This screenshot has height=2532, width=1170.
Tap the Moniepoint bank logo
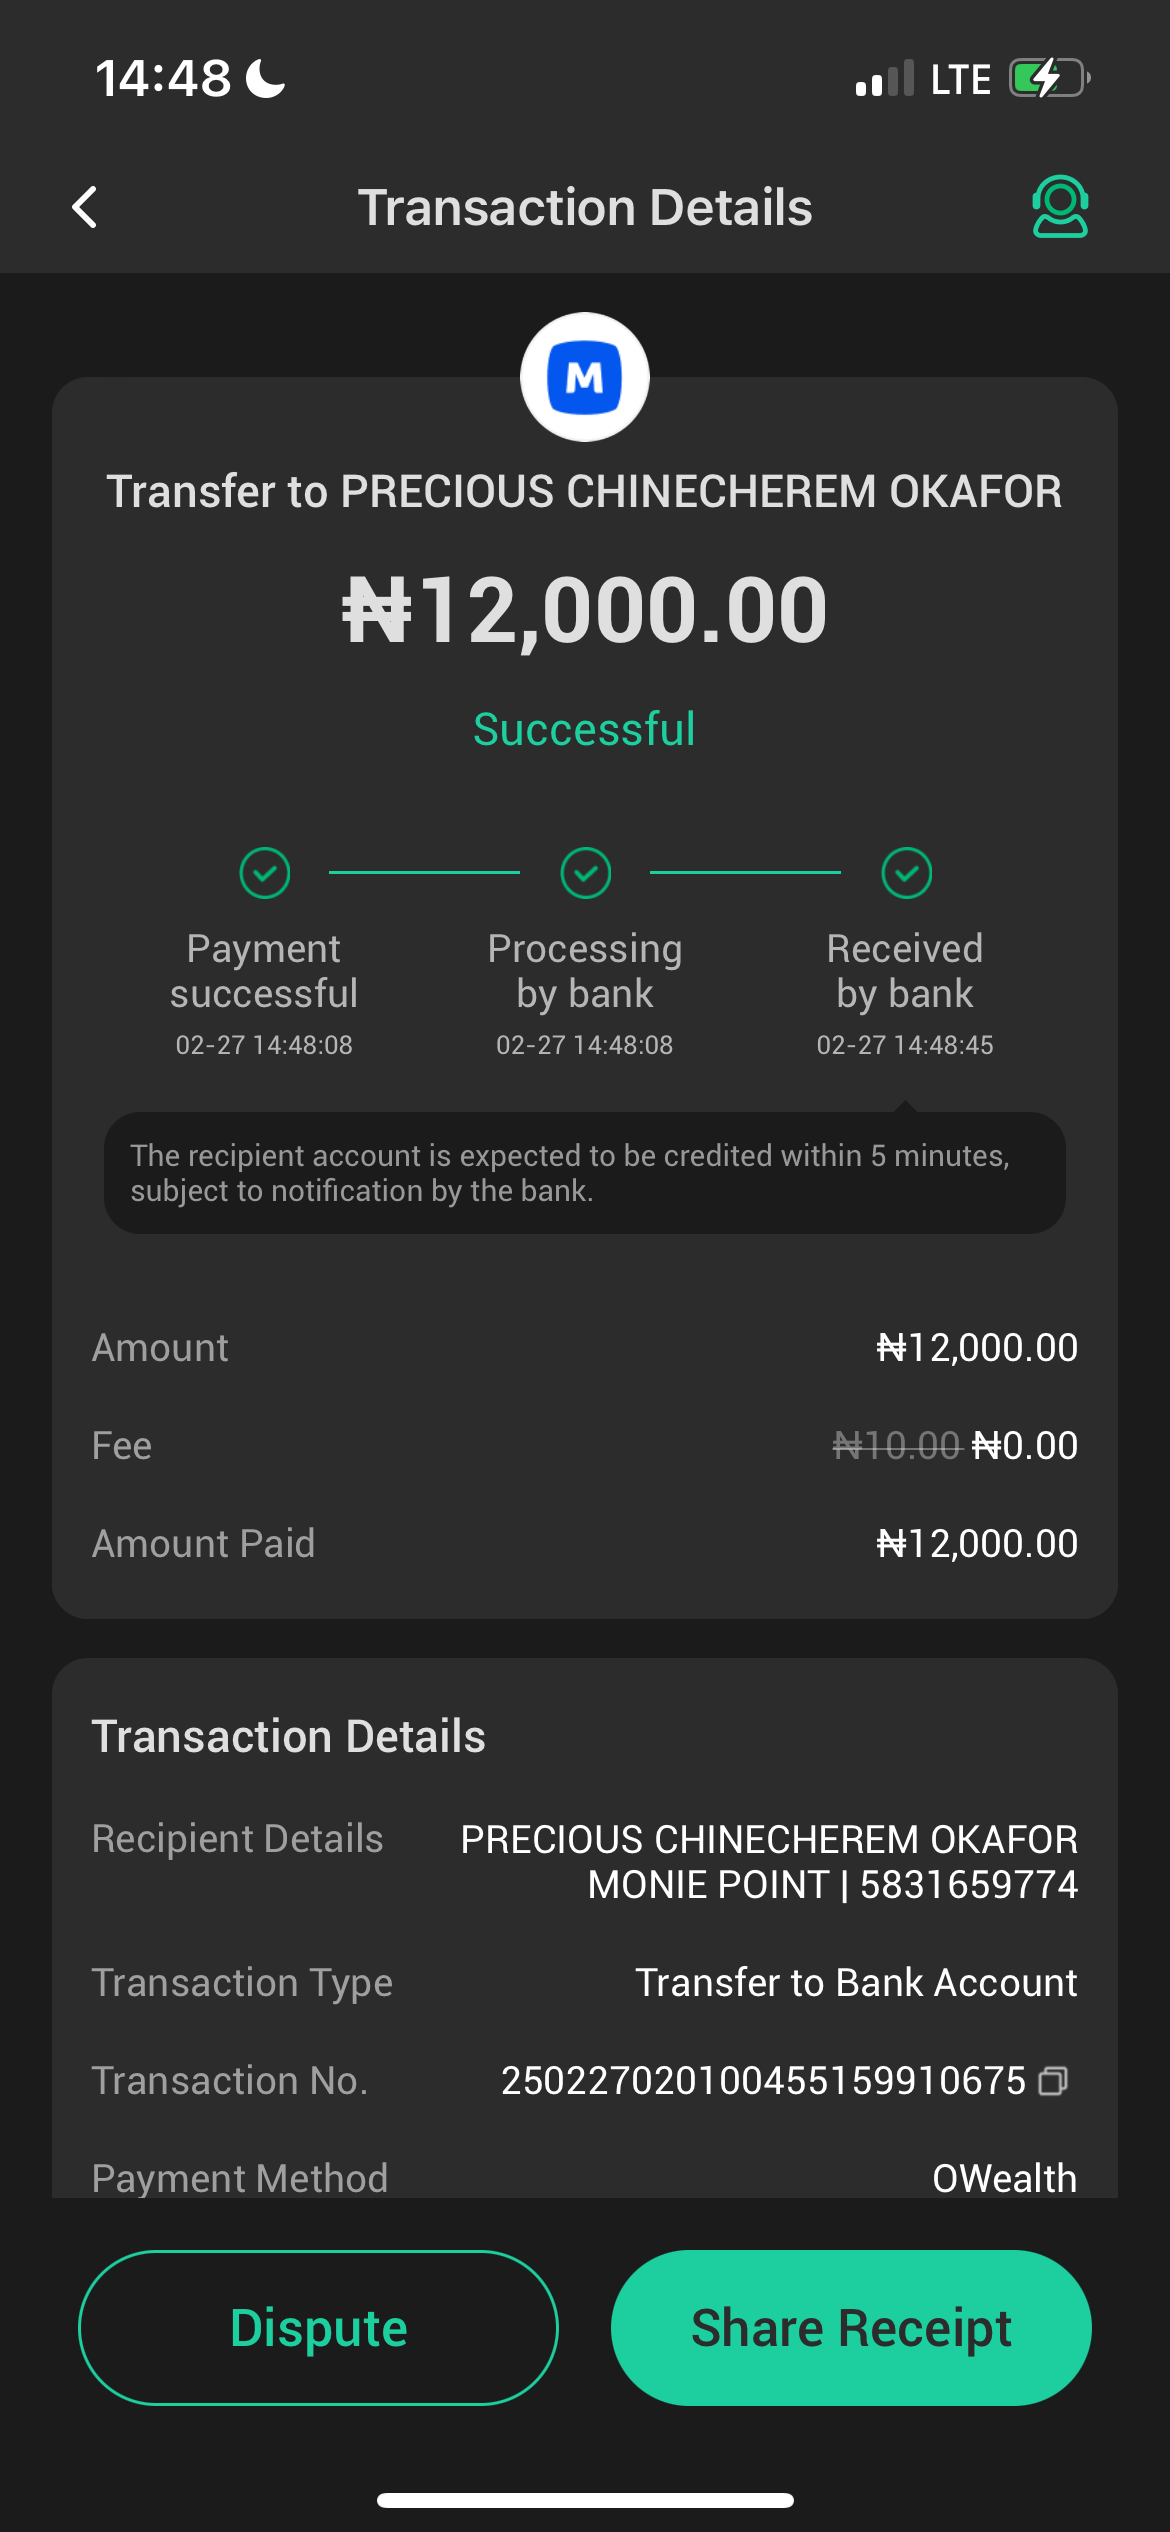(x=585, y=378)
